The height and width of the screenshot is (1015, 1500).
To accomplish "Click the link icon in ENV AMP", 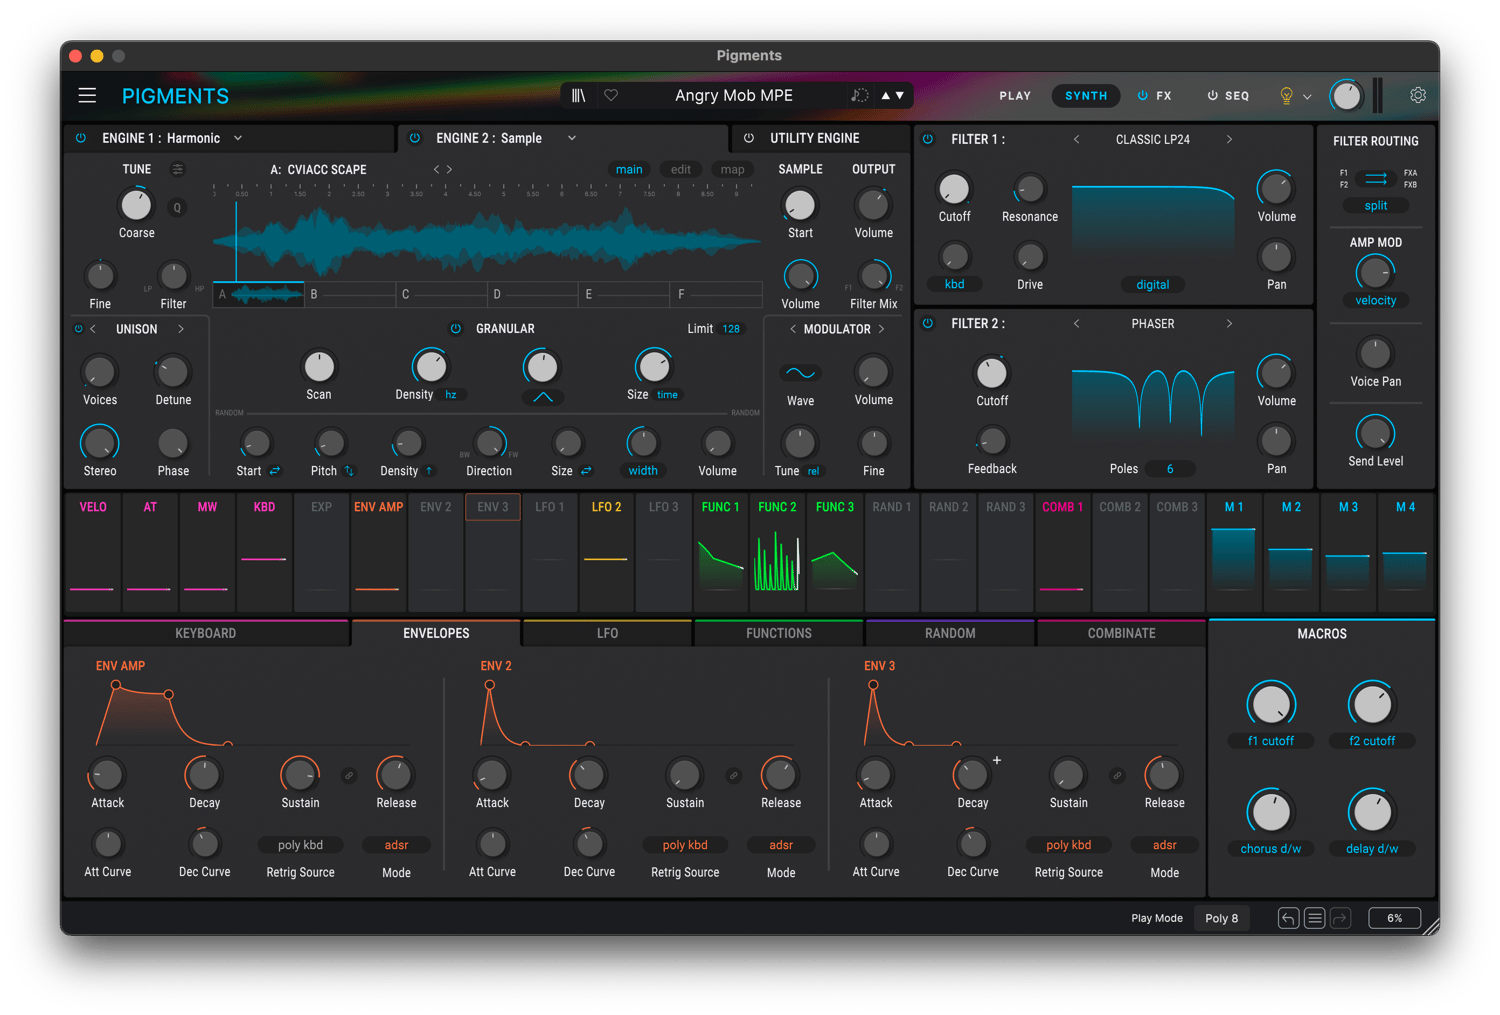I will pos(349,775).
